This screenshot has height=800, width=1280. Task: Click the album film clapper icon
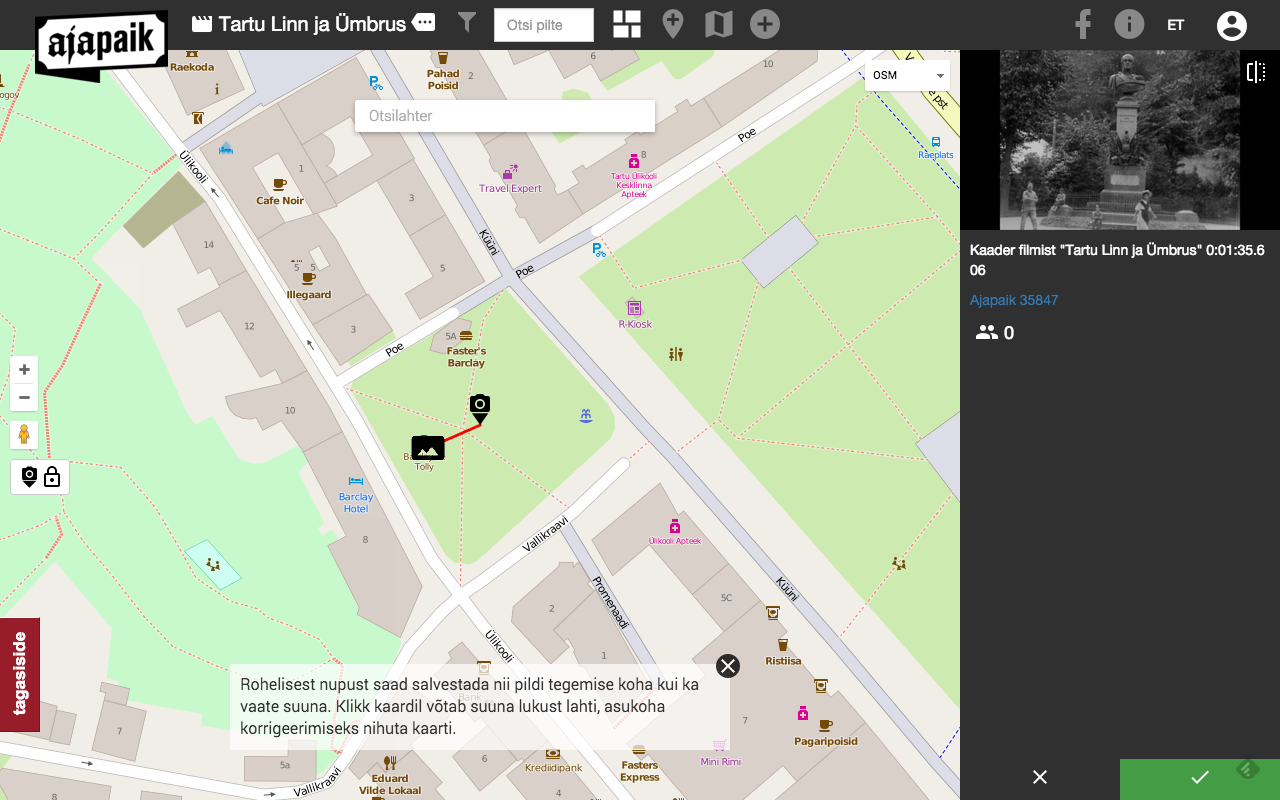point(202,24)
